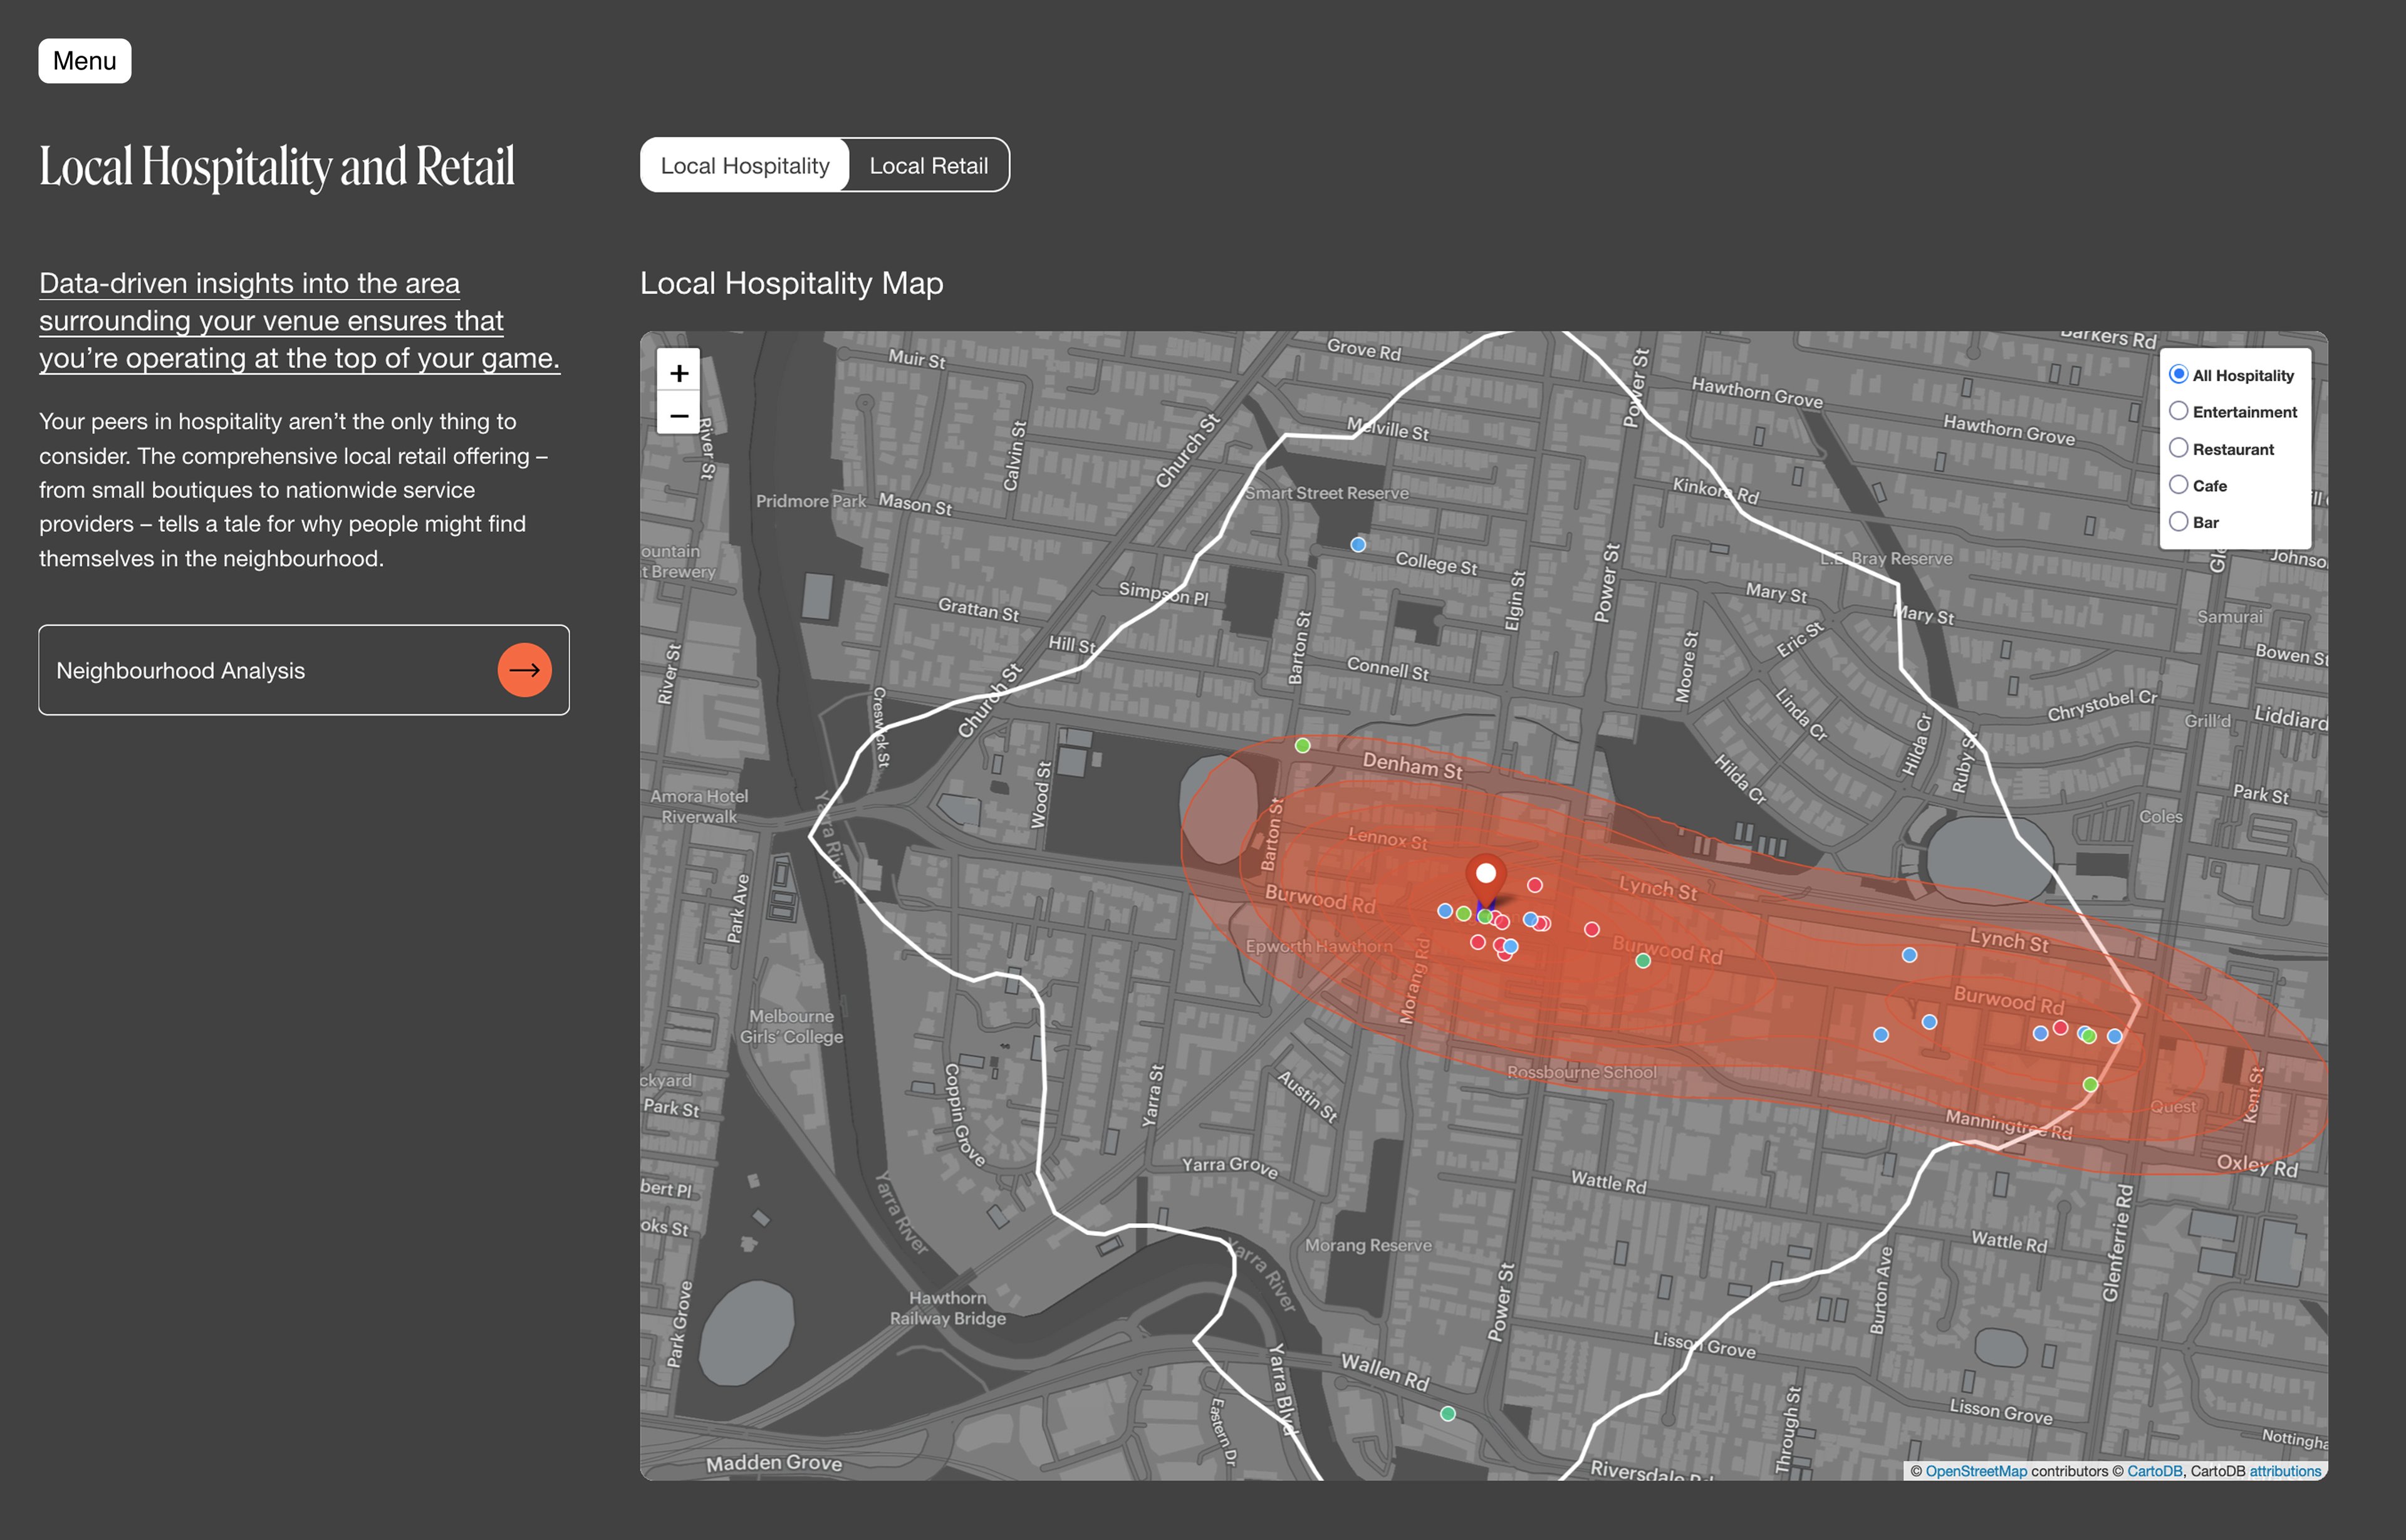Open the Menu
The height and width of the screenshot is (1540, 2406).
tap(85, 61)
